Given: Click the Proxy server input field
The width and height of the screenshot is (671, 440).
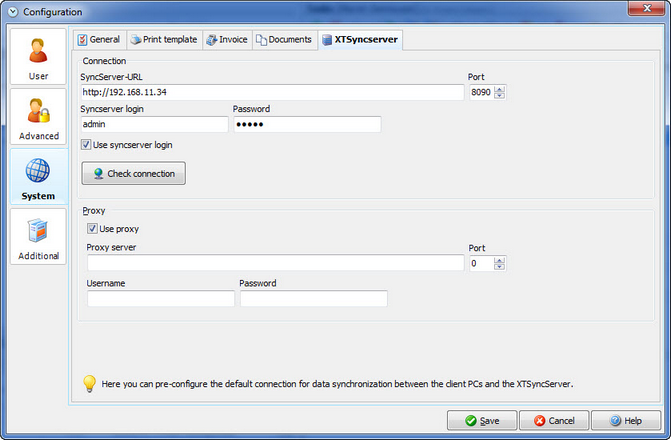Looking at the screenshot, I should 276,263.
